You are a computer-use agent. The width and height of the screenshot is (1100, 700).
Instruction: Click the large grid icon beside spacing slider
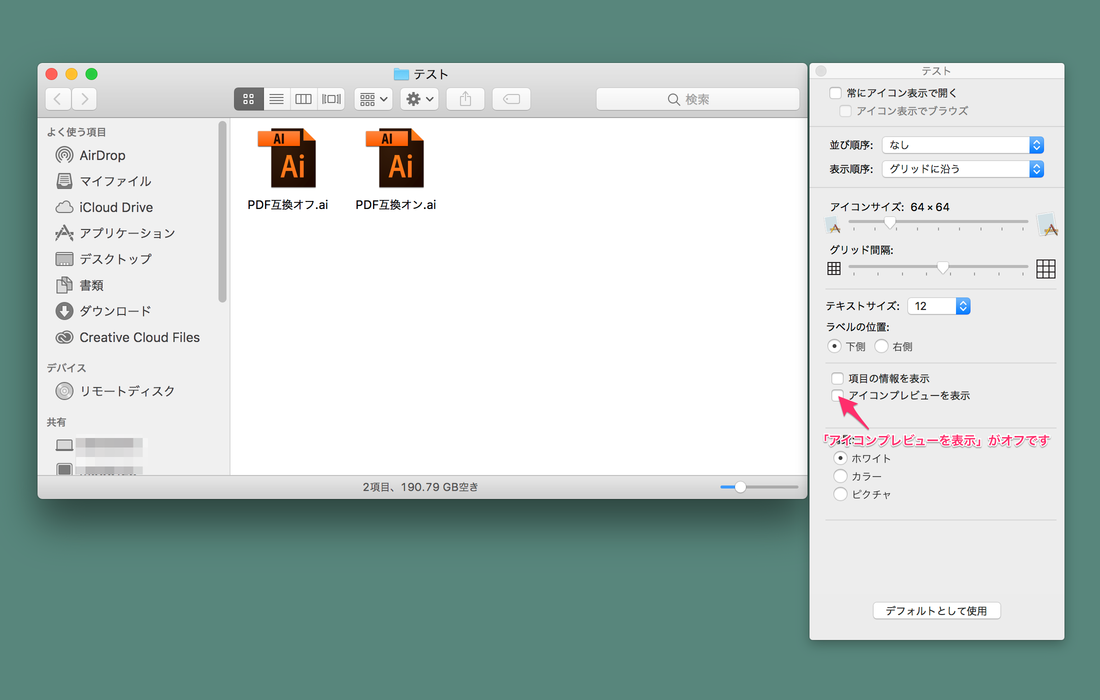coord(1046,269)
